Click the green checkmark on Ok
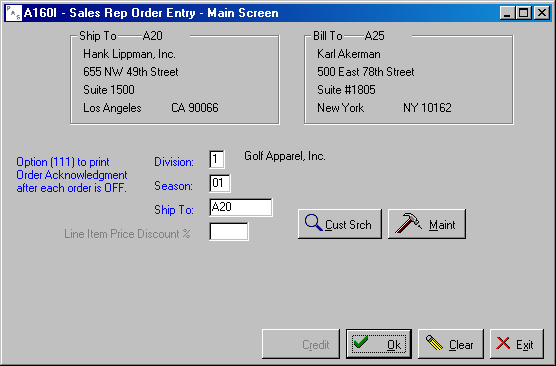This screenshot has height=366, width=556. tap(361, 342)
